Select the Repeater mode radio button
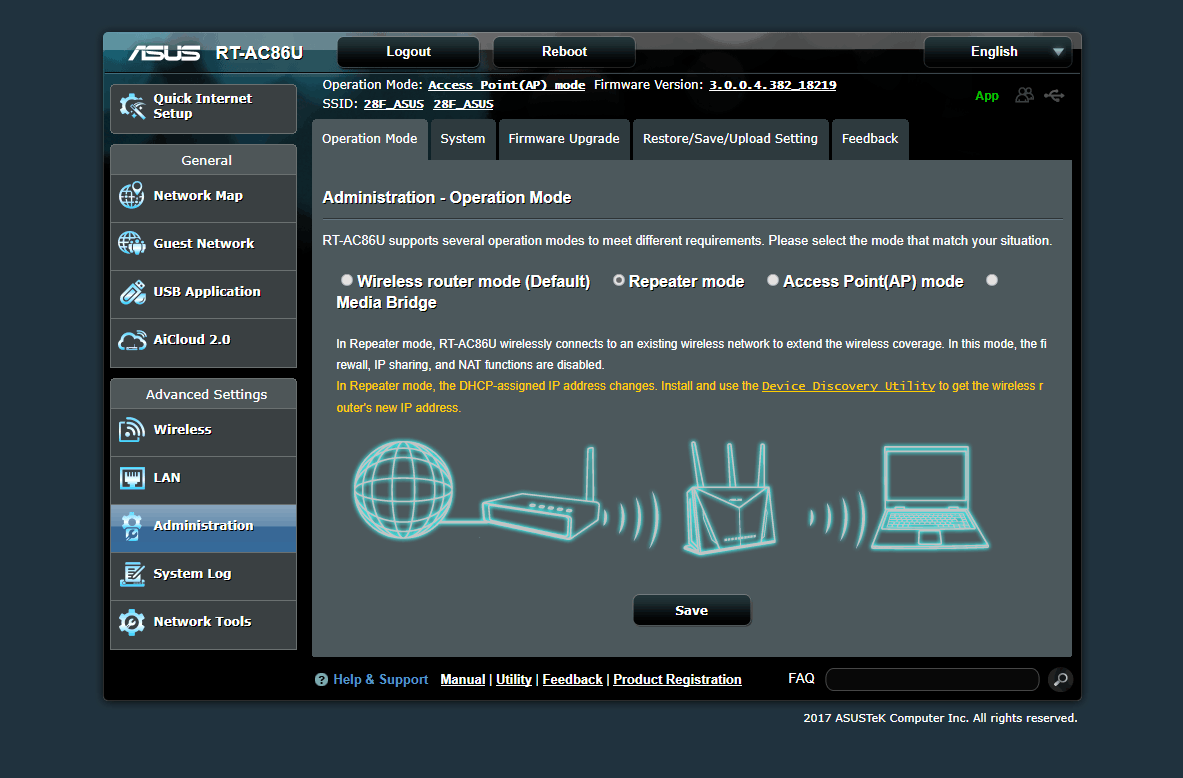The image size is (1183, 778). pyautogui.click(x=619, y=280)
